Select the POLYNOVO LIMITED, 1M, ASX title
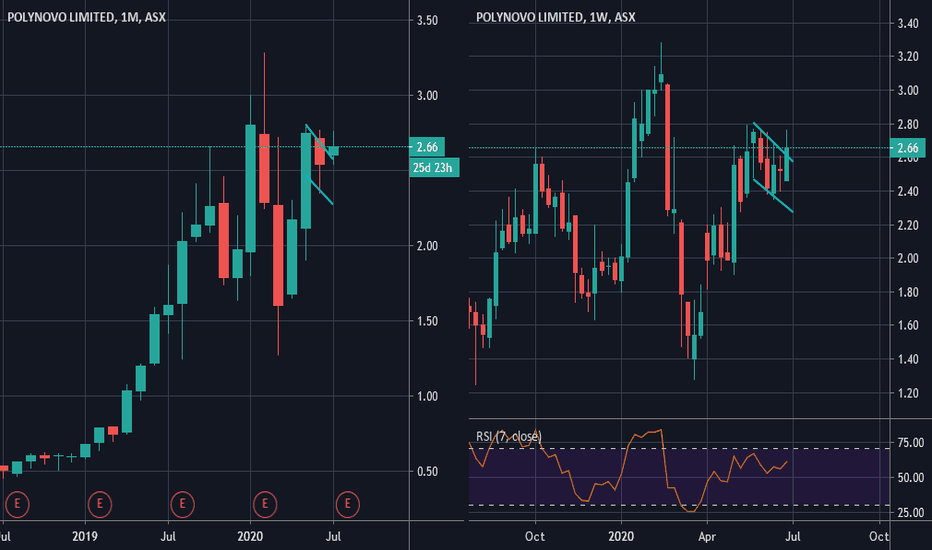This screenshot has height=550, width=932. [87, 17]
